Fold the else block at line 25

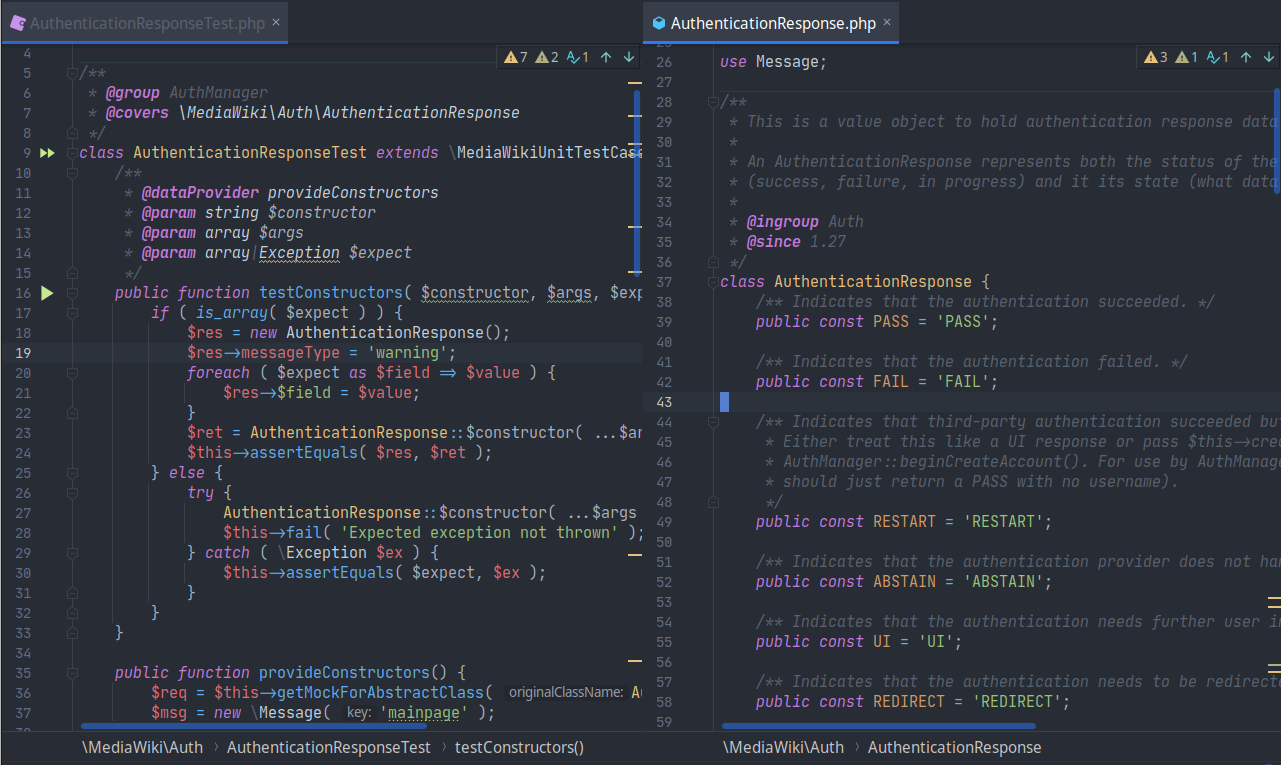coord(72,473)
